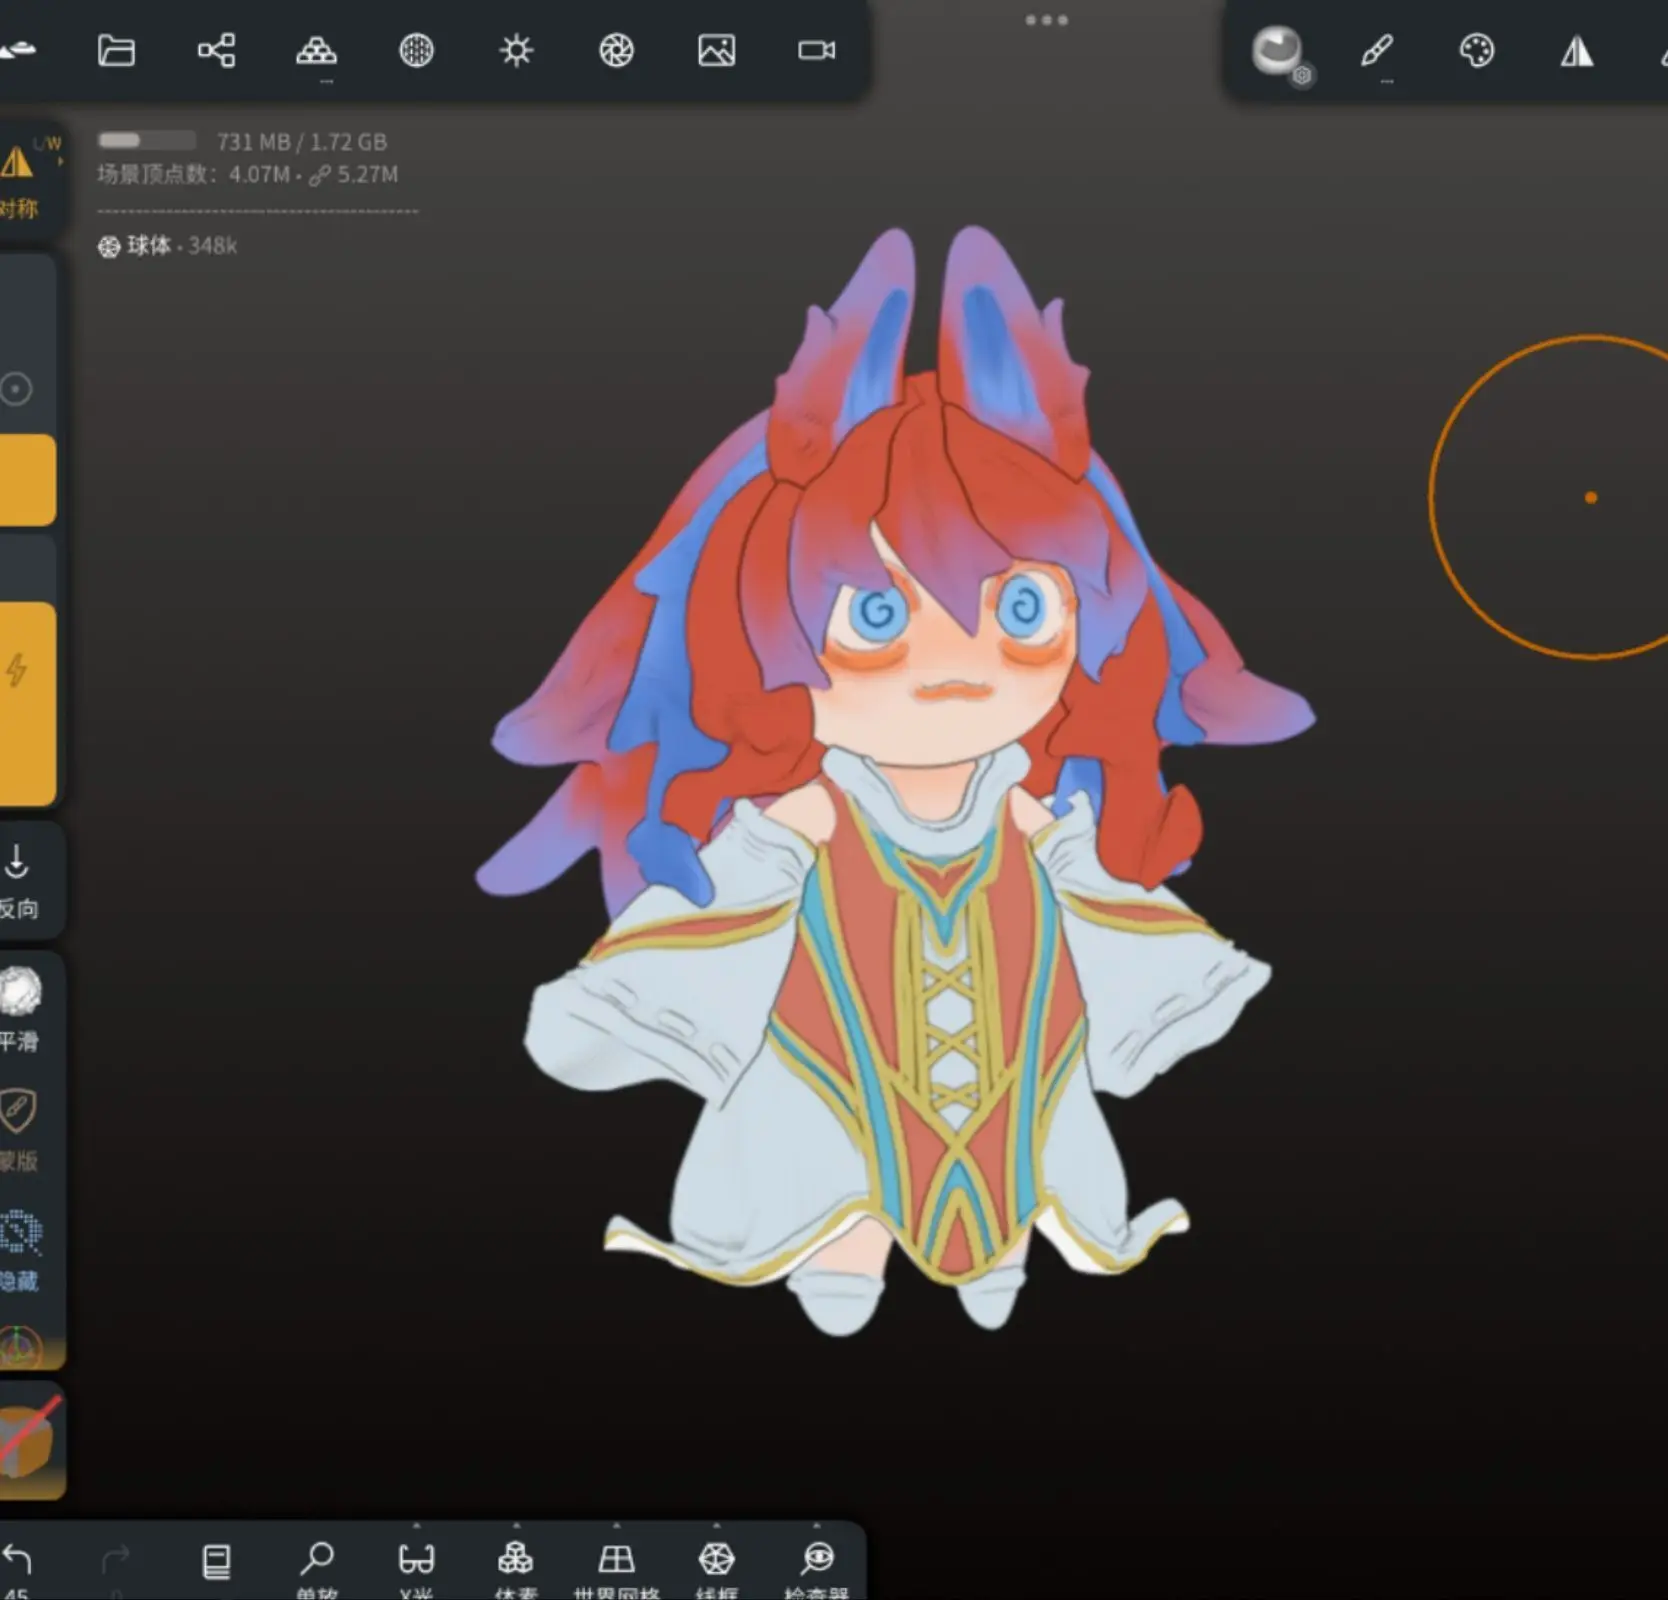Open Post Process aperture menu
The image size is (1668, 1600).
point(616,50)
